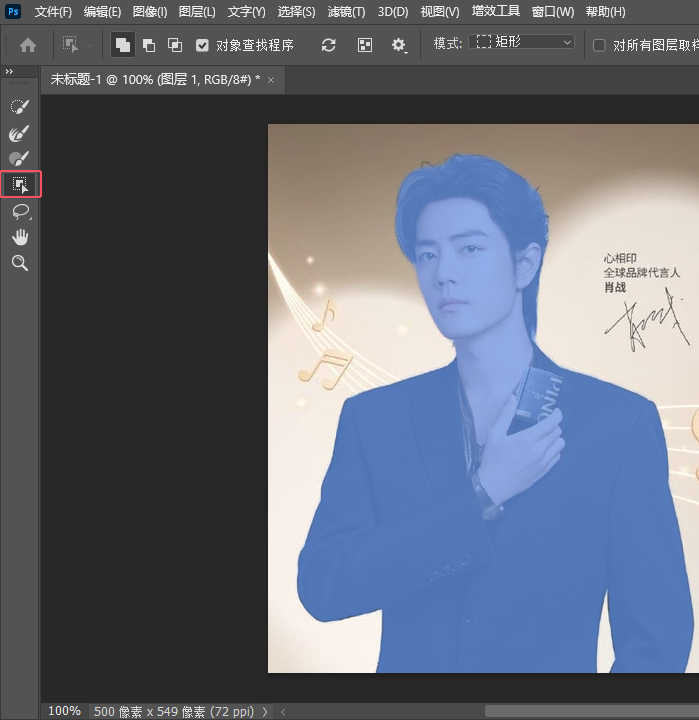Click the refresh object finder icon
Viewport: 699px width, 720px height.
pos(328,45)
